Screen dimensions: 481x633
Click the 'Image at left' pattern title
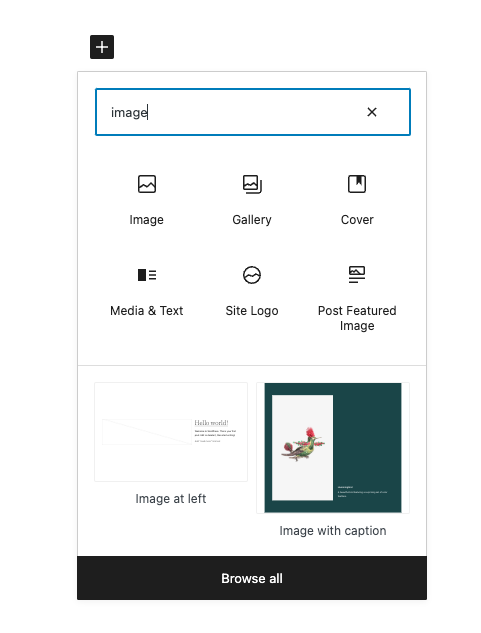click(x=171, y=499)
